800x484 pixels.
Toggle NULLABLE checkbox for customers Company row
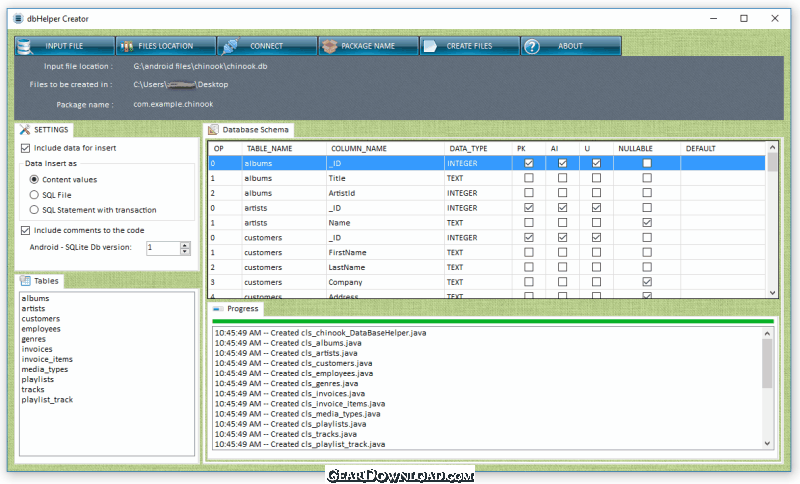(647, 282)
